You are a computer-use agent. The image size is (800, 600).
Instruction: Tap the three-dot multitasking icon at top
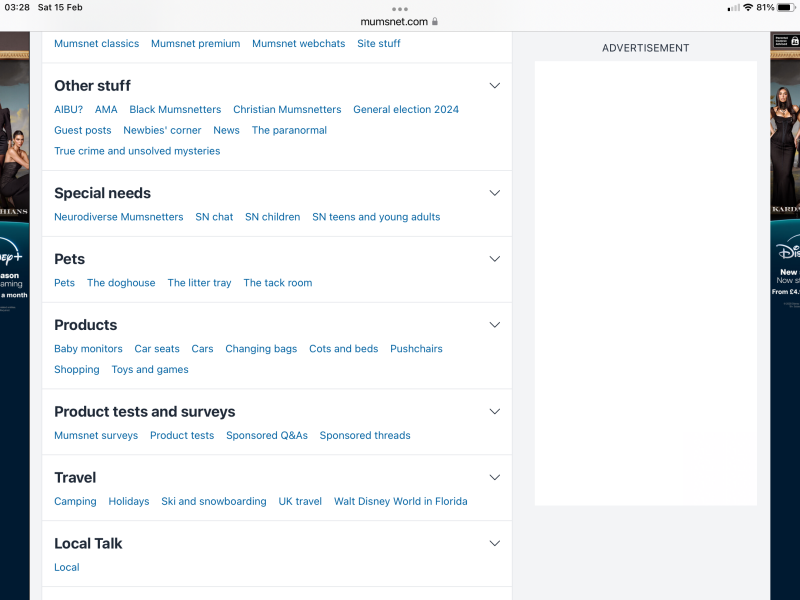click(400, 8)
